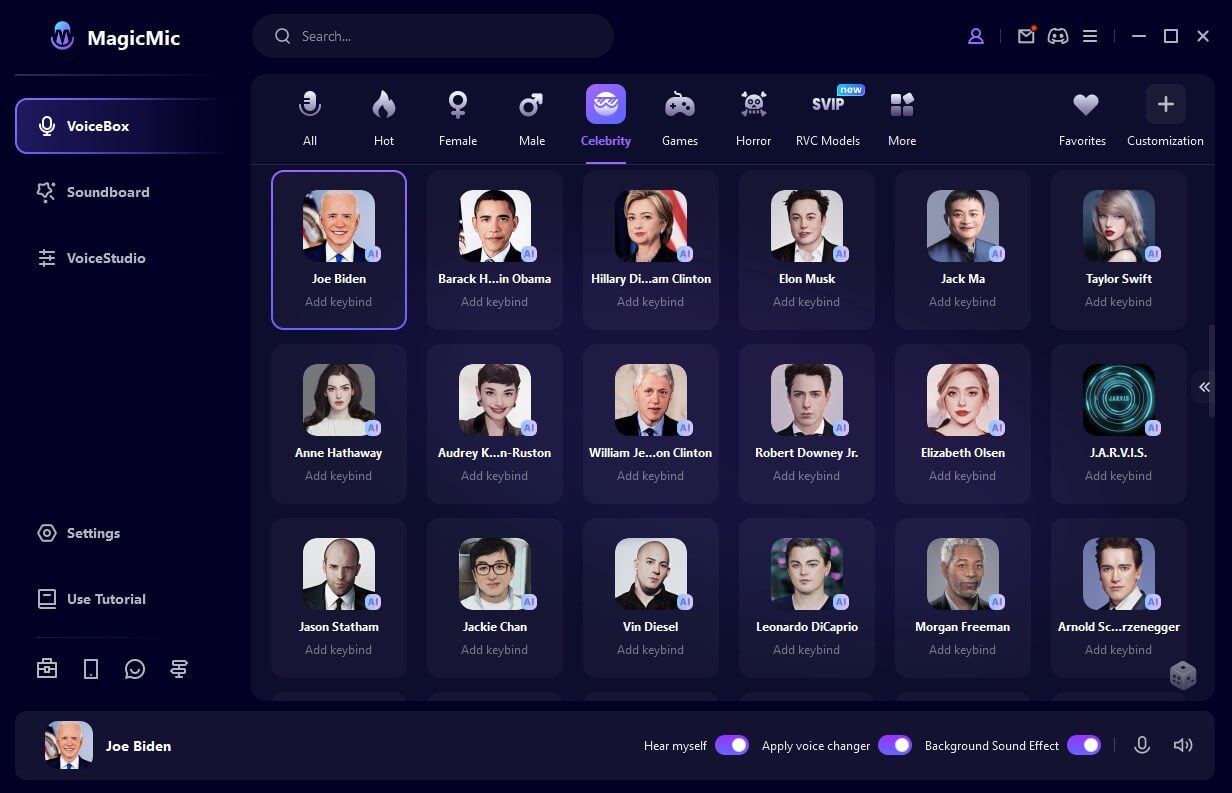Add keybind for Elon Musk voice
This screenshot has height=793, width=1232.
click(x=806, y=302)
